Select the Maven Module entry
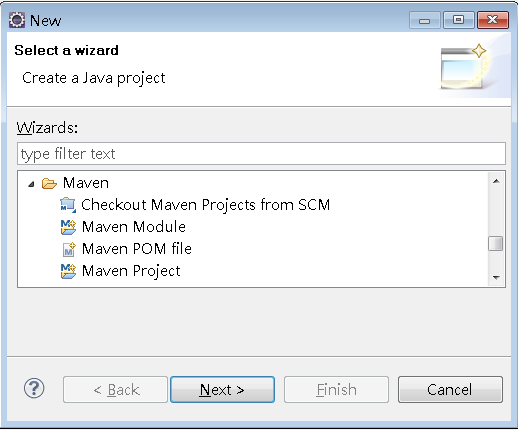 134,227
